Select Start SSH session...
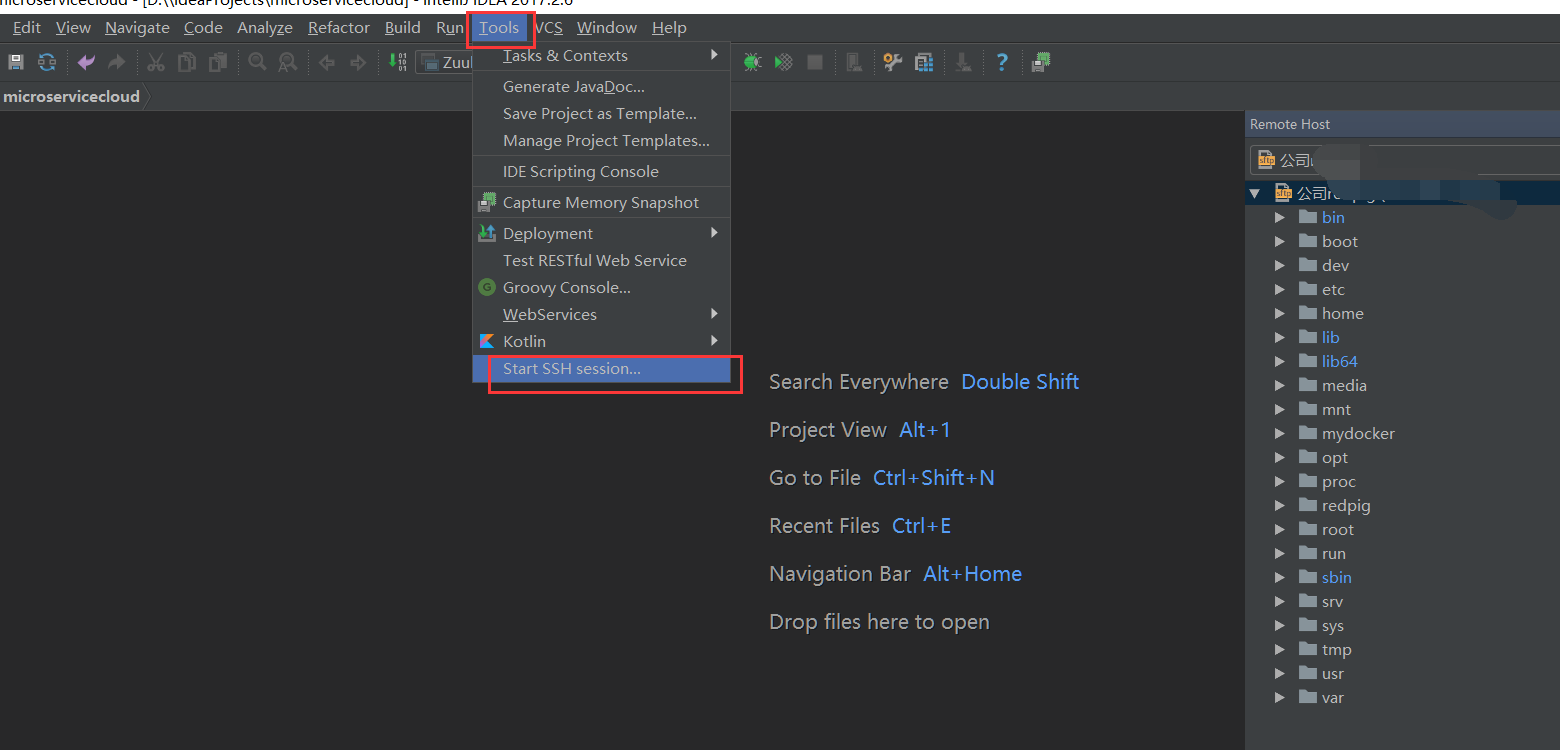The width and height of the screenshot is (1560, 750). coord(601,369)
